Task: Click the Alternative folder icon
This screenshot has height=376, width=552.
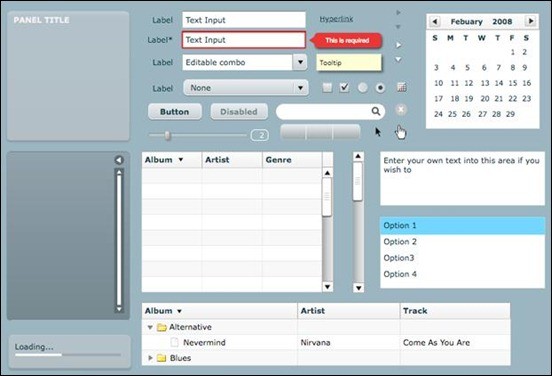Action: click(162, 327)
